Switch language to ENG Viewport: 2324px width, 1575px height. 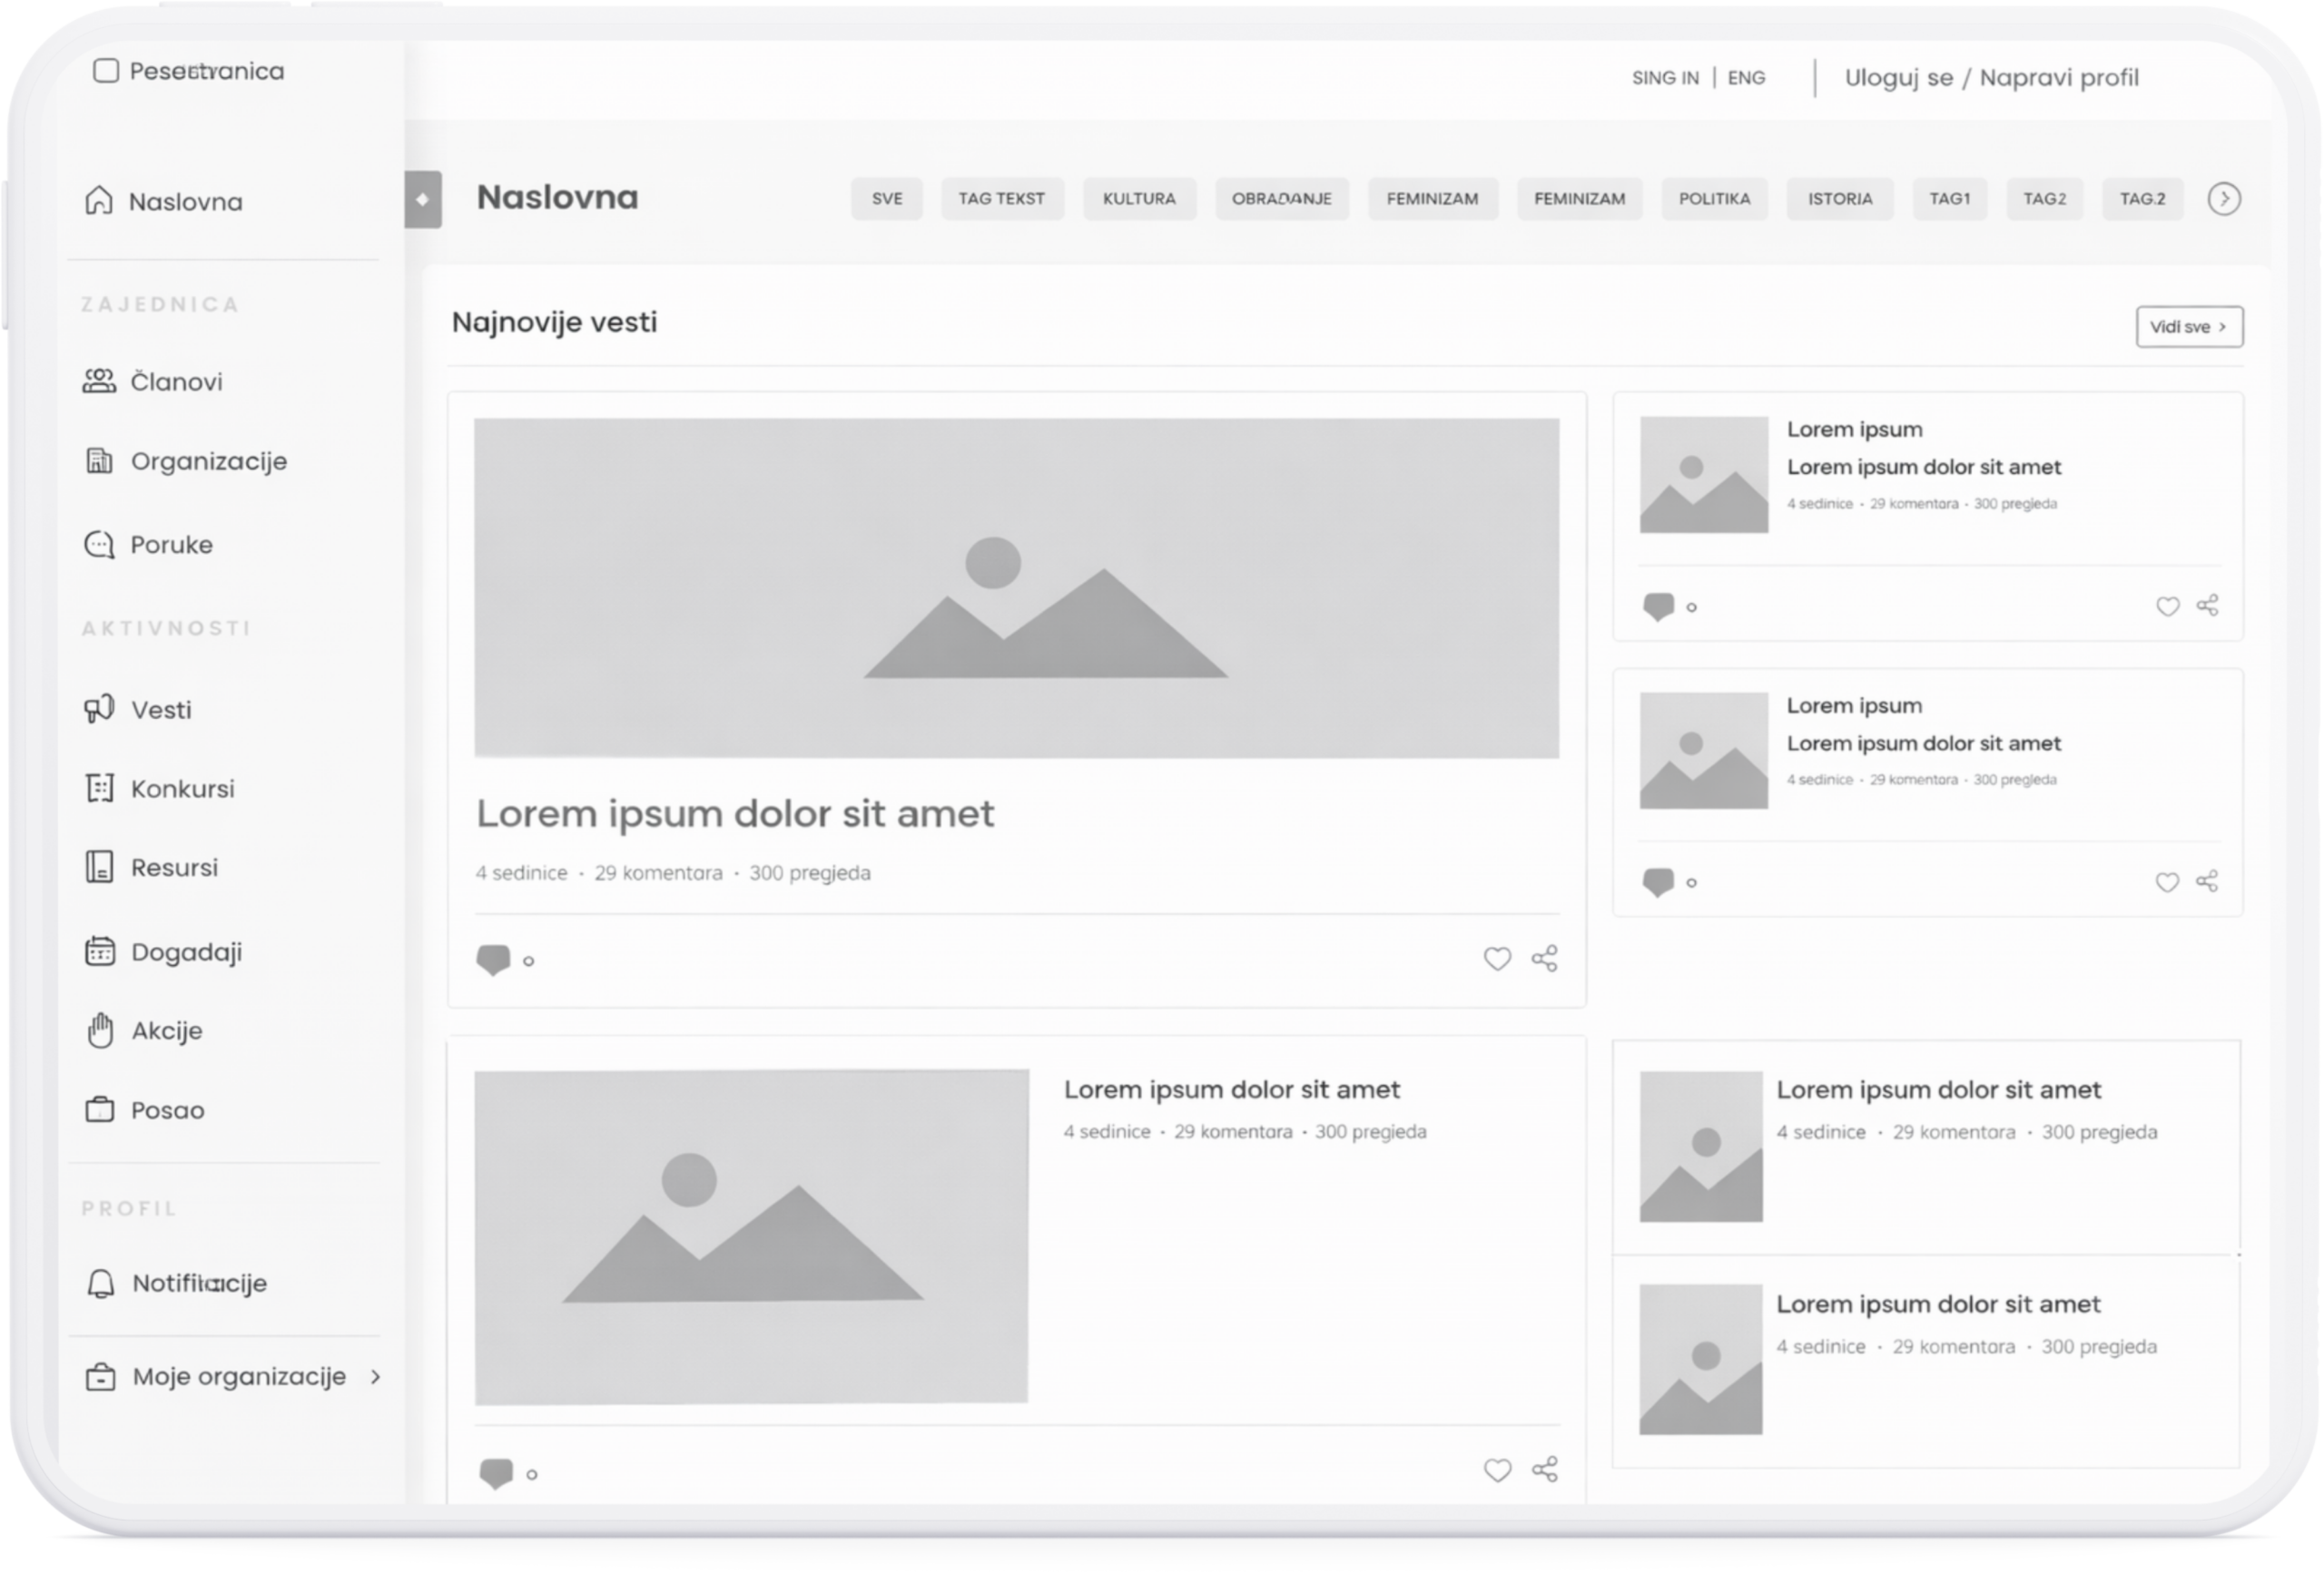[x=1746, y=78]
